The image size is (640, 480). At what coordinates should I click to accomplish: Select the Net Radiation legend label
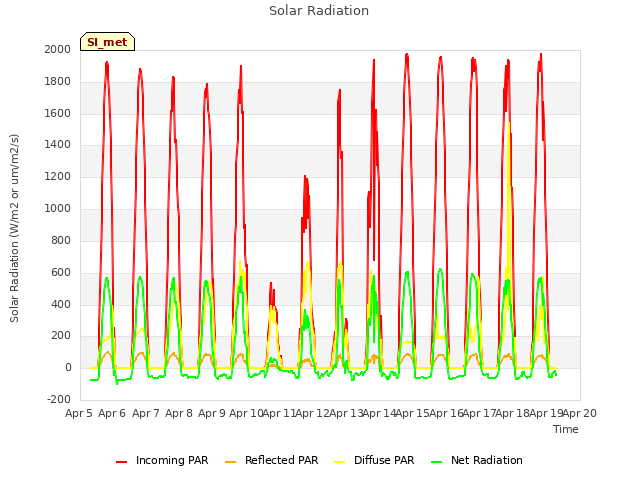(x=487, y=460)
